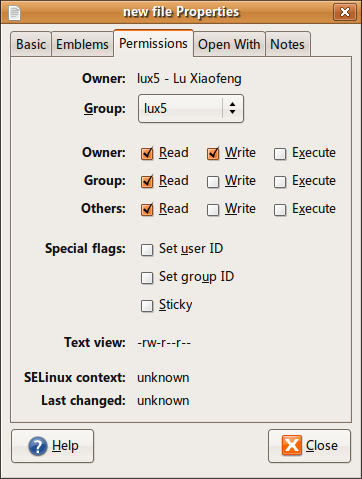
Task: Click the Close button
Action: 309,446
